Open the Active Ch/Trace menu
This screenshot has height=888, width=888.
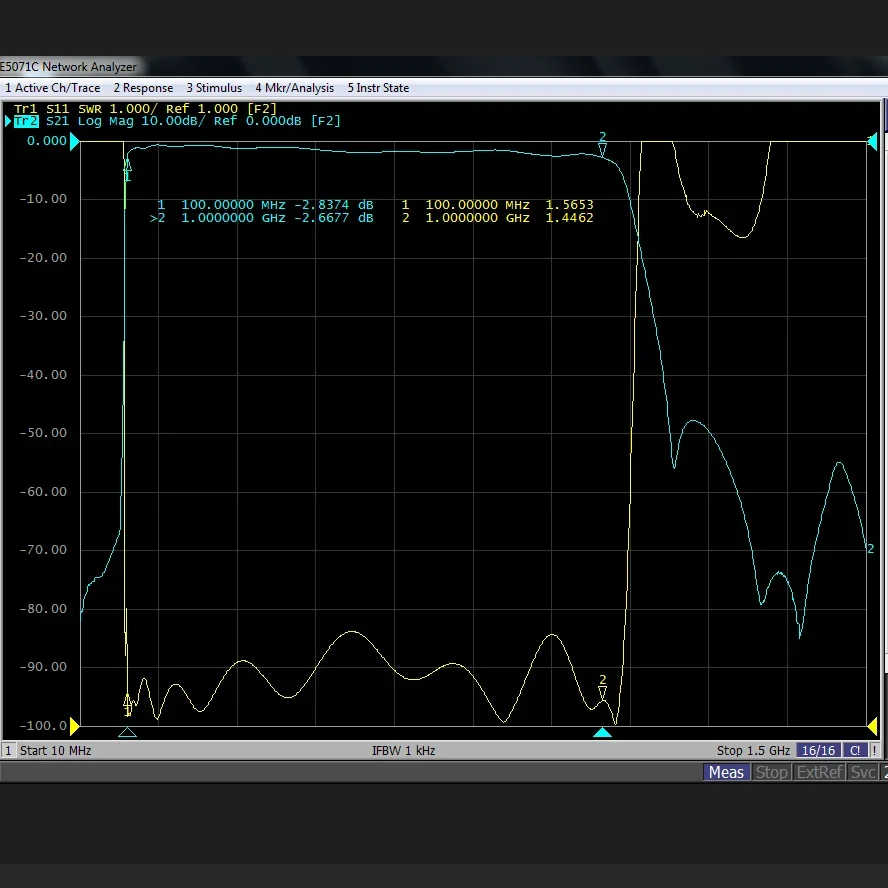click(x=53, y=88)
